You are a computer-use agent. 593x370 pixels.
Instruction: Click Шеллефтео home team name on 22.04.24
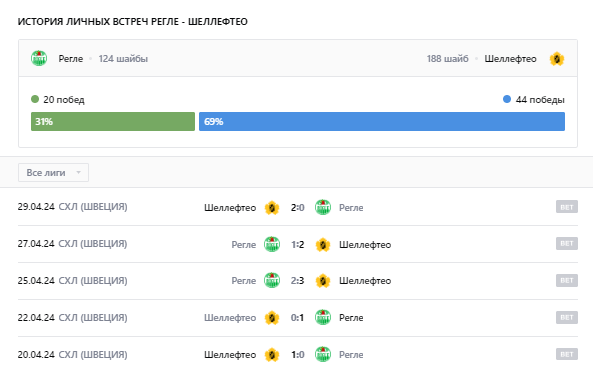[x=230, y=318]
